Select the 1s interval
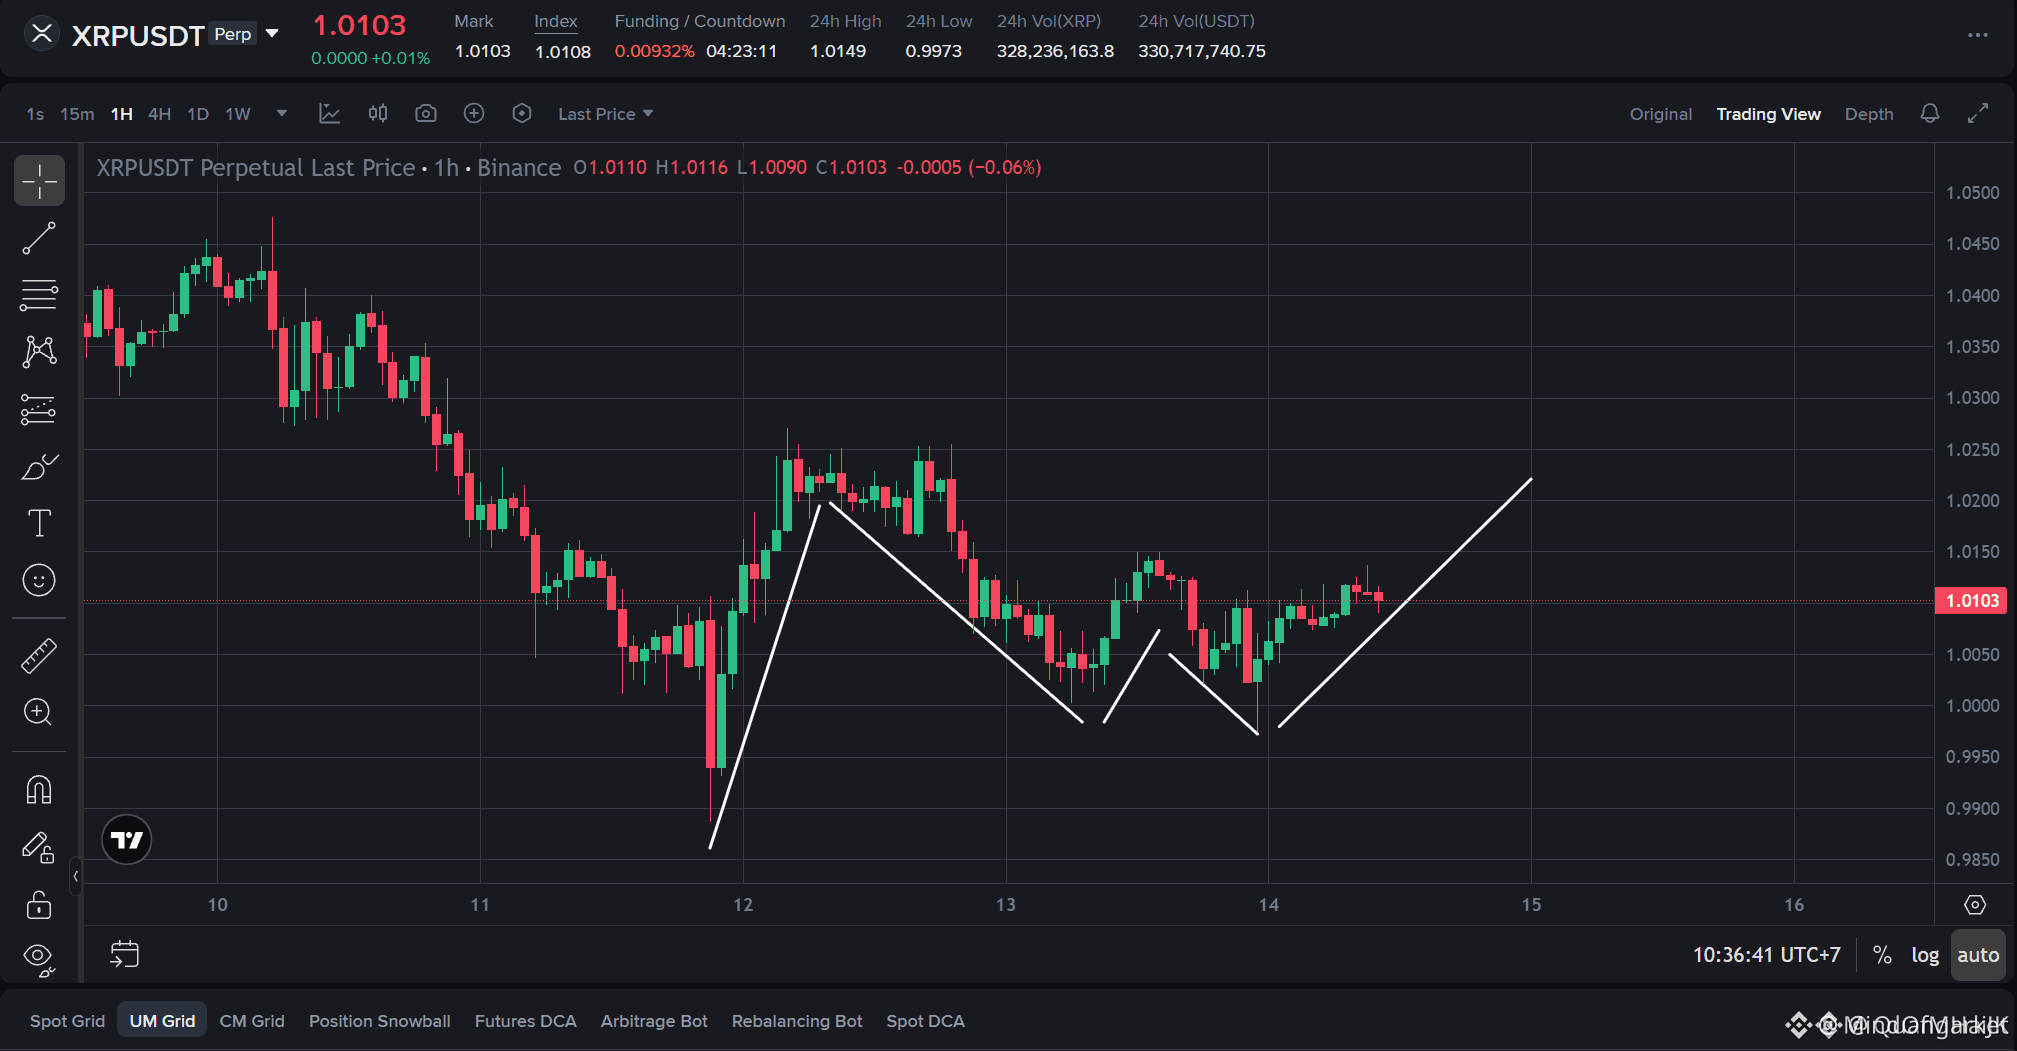This screenshot has width=2017, height=1051. (35, 114)
